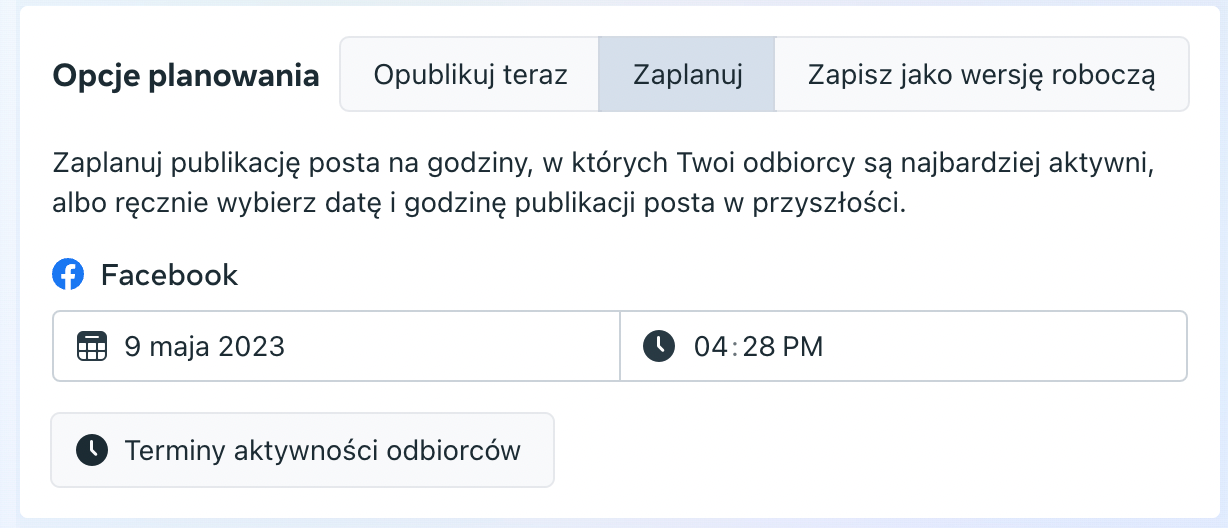Select the Zaplanuj scheduling tab
This screenshot has width=1228, height=528.
pyautogui.click(x=687, y=75)
